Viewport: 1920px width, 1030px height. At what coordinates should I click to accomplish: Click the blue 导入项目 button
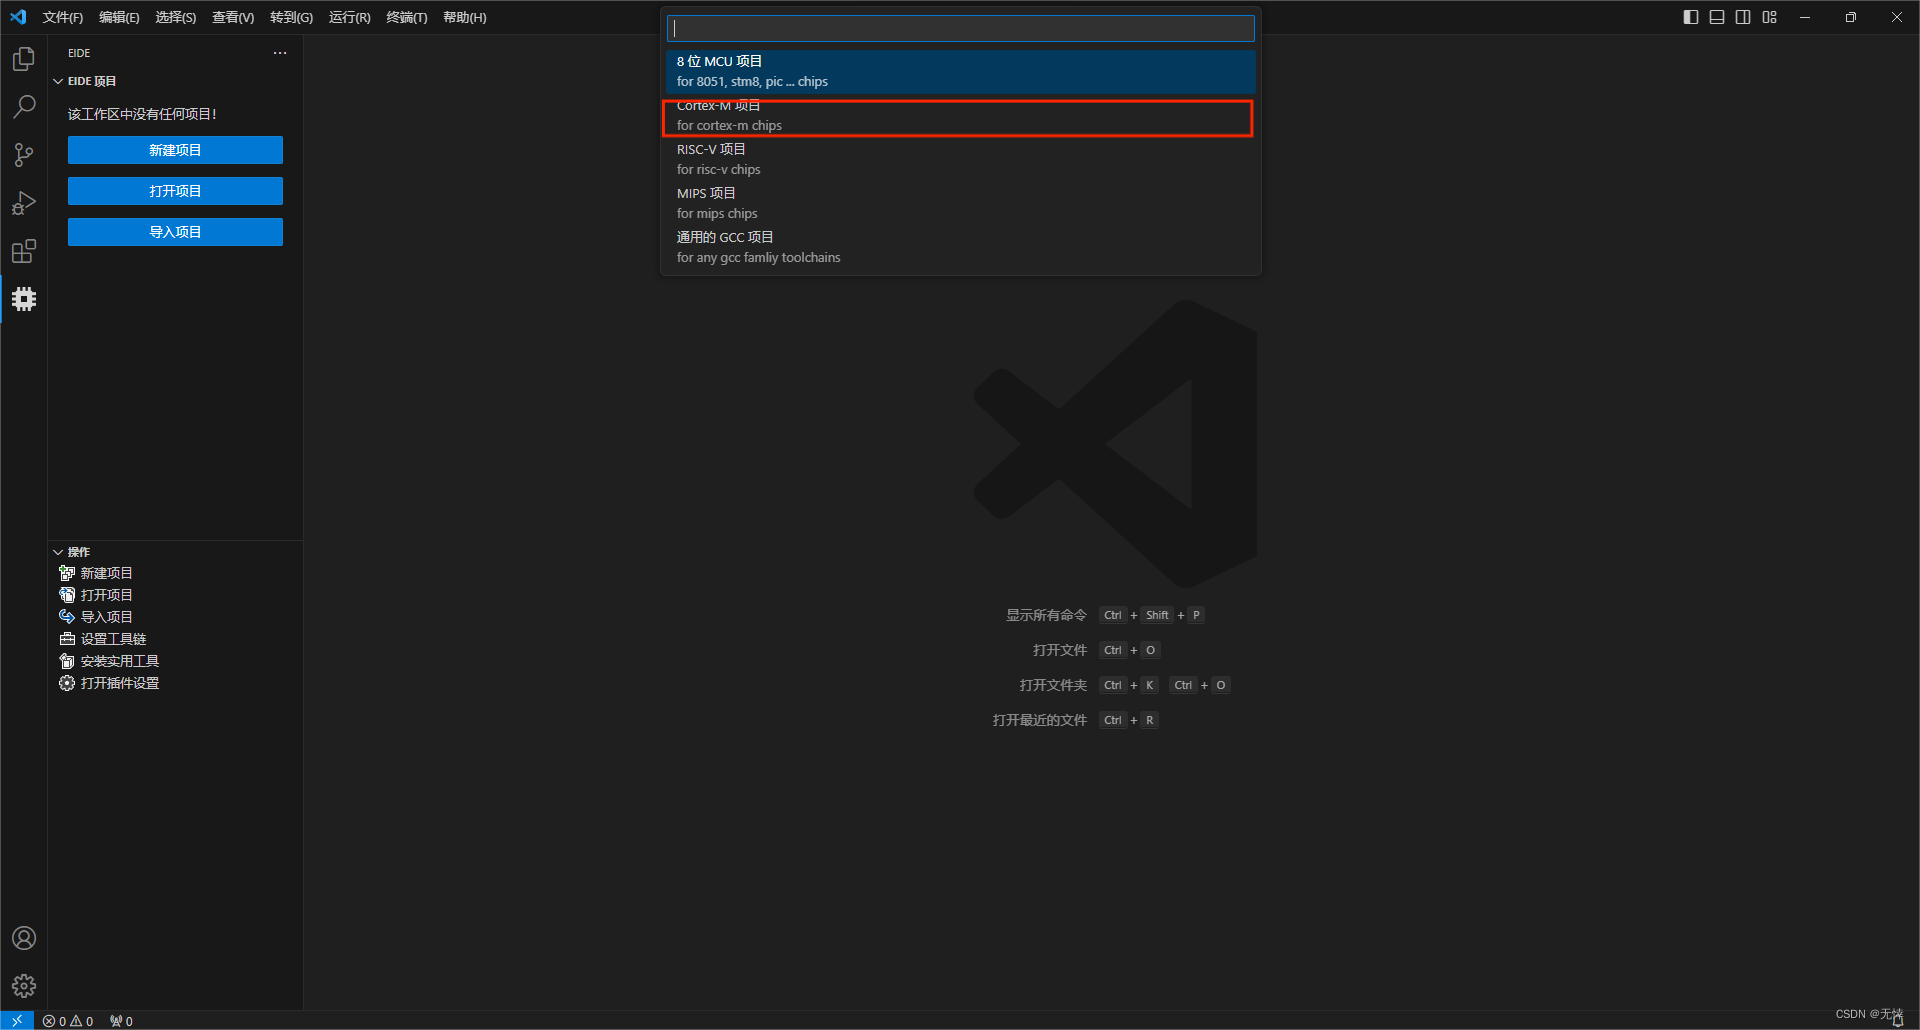[x=175, y=232]
